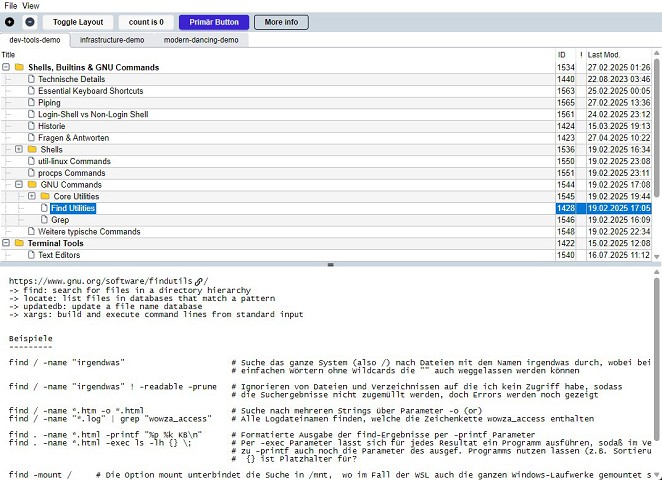The height and width of the screenshot is (480, 662).
Task: Click the document icon of Fragen & Antworten
Action: 31,138
